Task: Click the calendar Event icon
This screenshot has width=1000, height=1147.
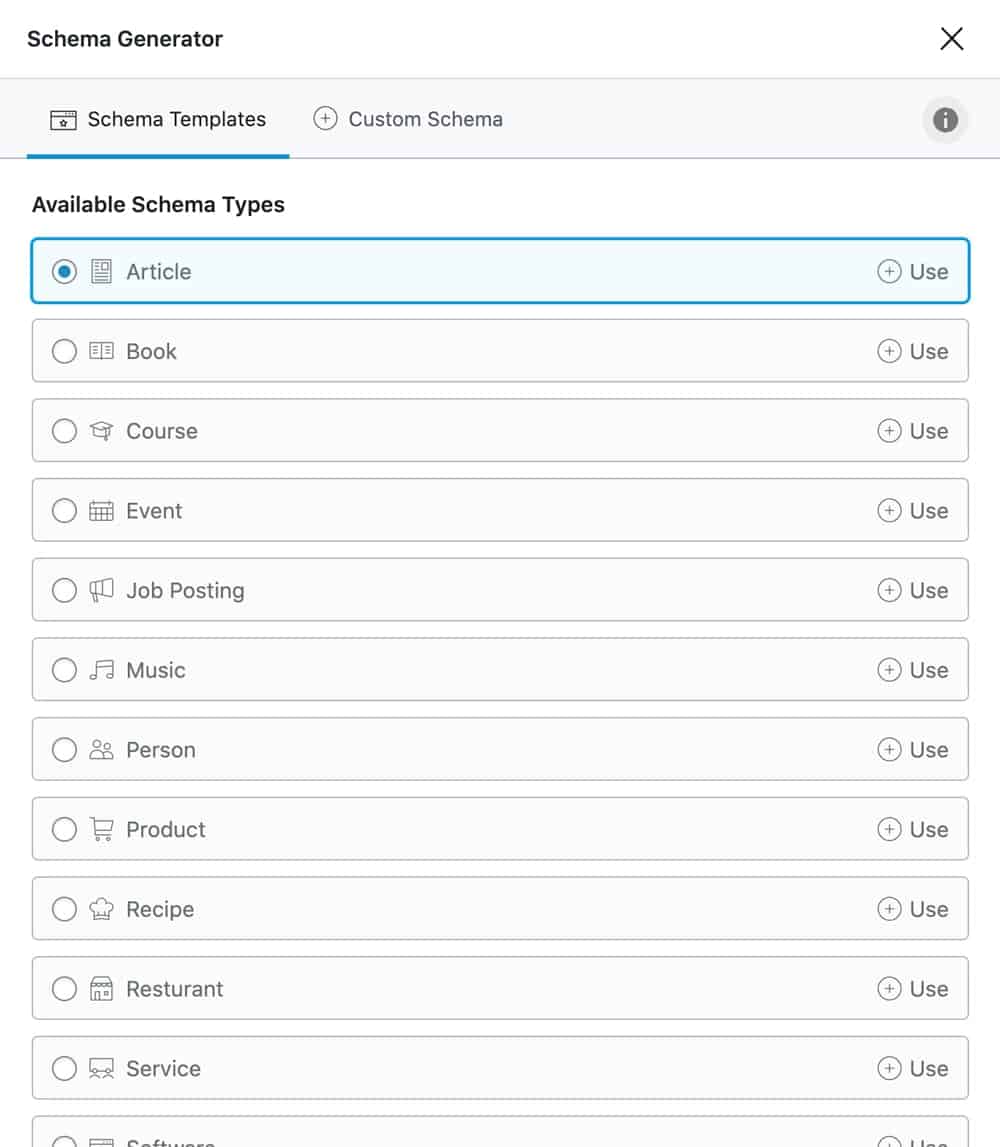Action: [x=101, y=510]
